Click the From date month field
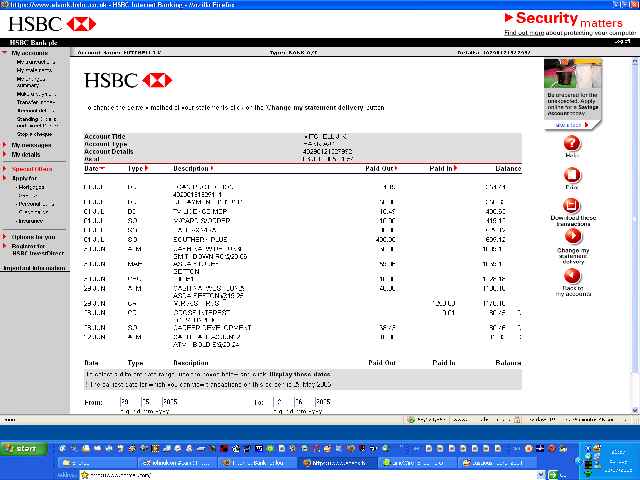This screenshot has height=480, width=640. [x=149, y=402]
